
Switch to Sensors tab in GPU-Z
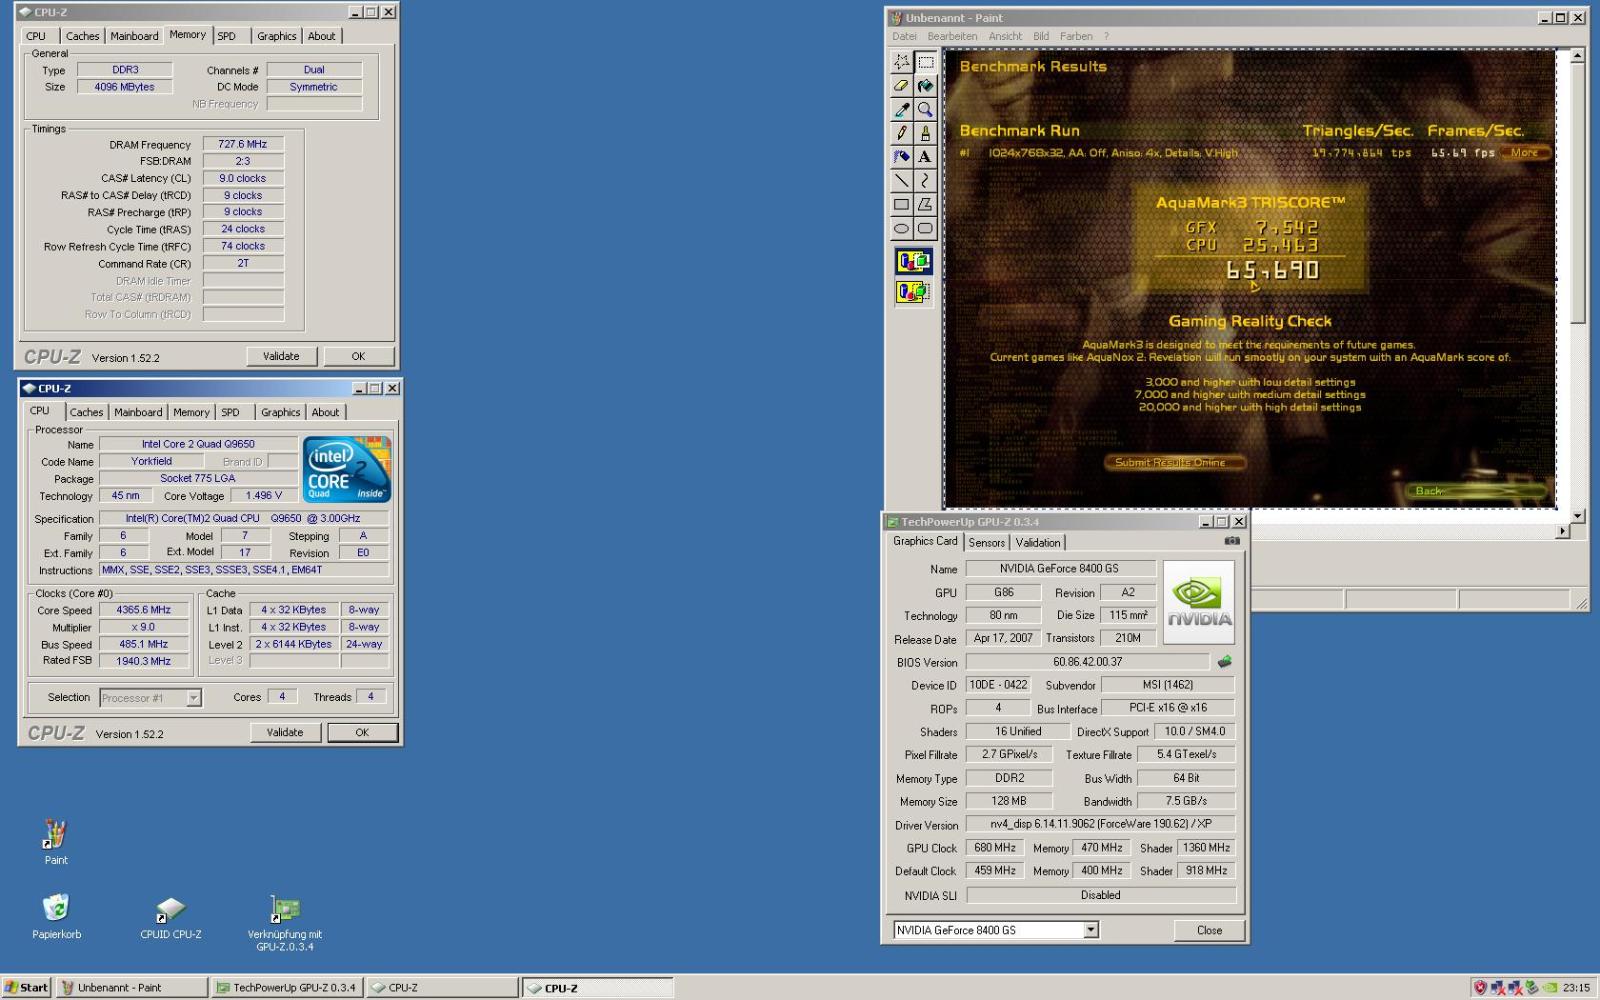tap(986, 543)
